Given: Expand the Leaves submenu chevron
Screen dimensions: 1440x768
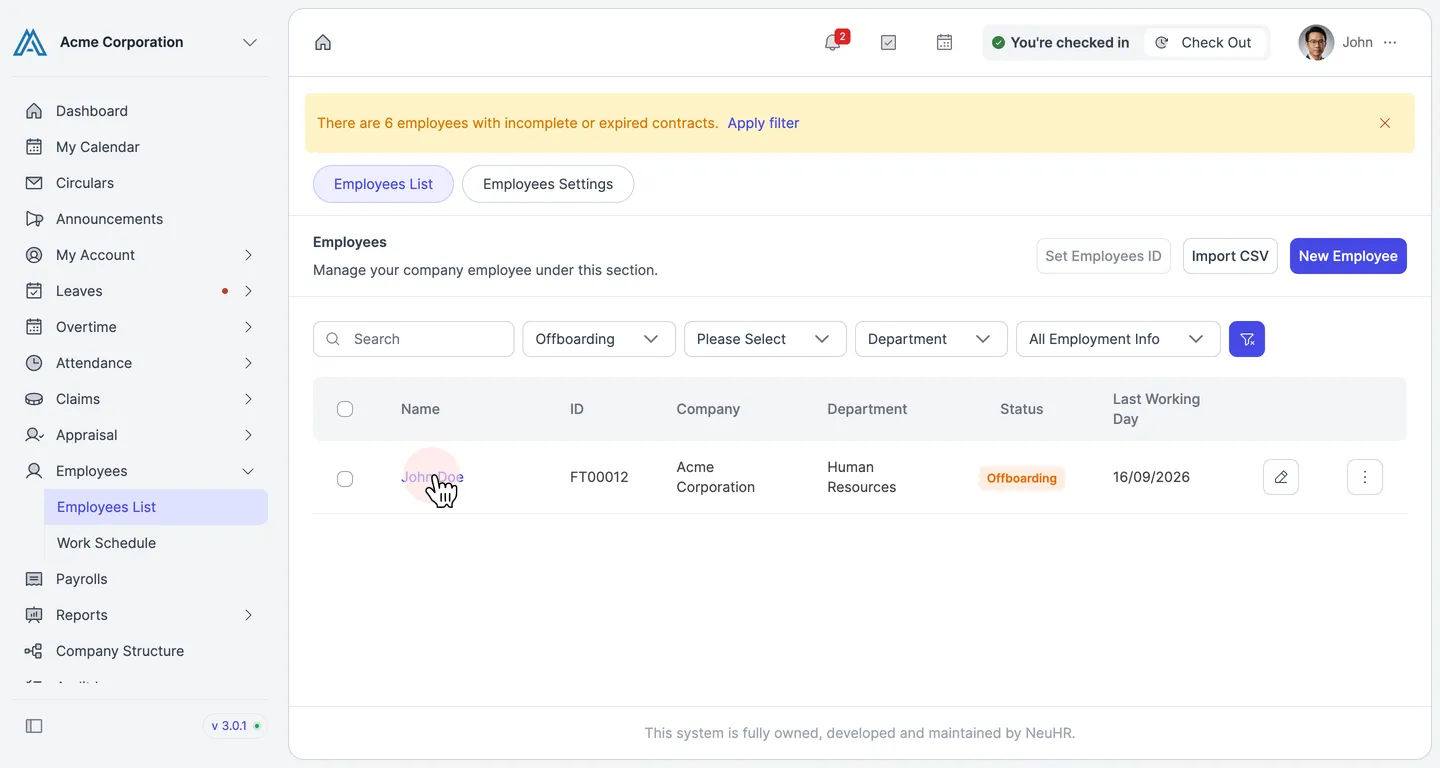Looking at the screenshot, I should (248, 291).
